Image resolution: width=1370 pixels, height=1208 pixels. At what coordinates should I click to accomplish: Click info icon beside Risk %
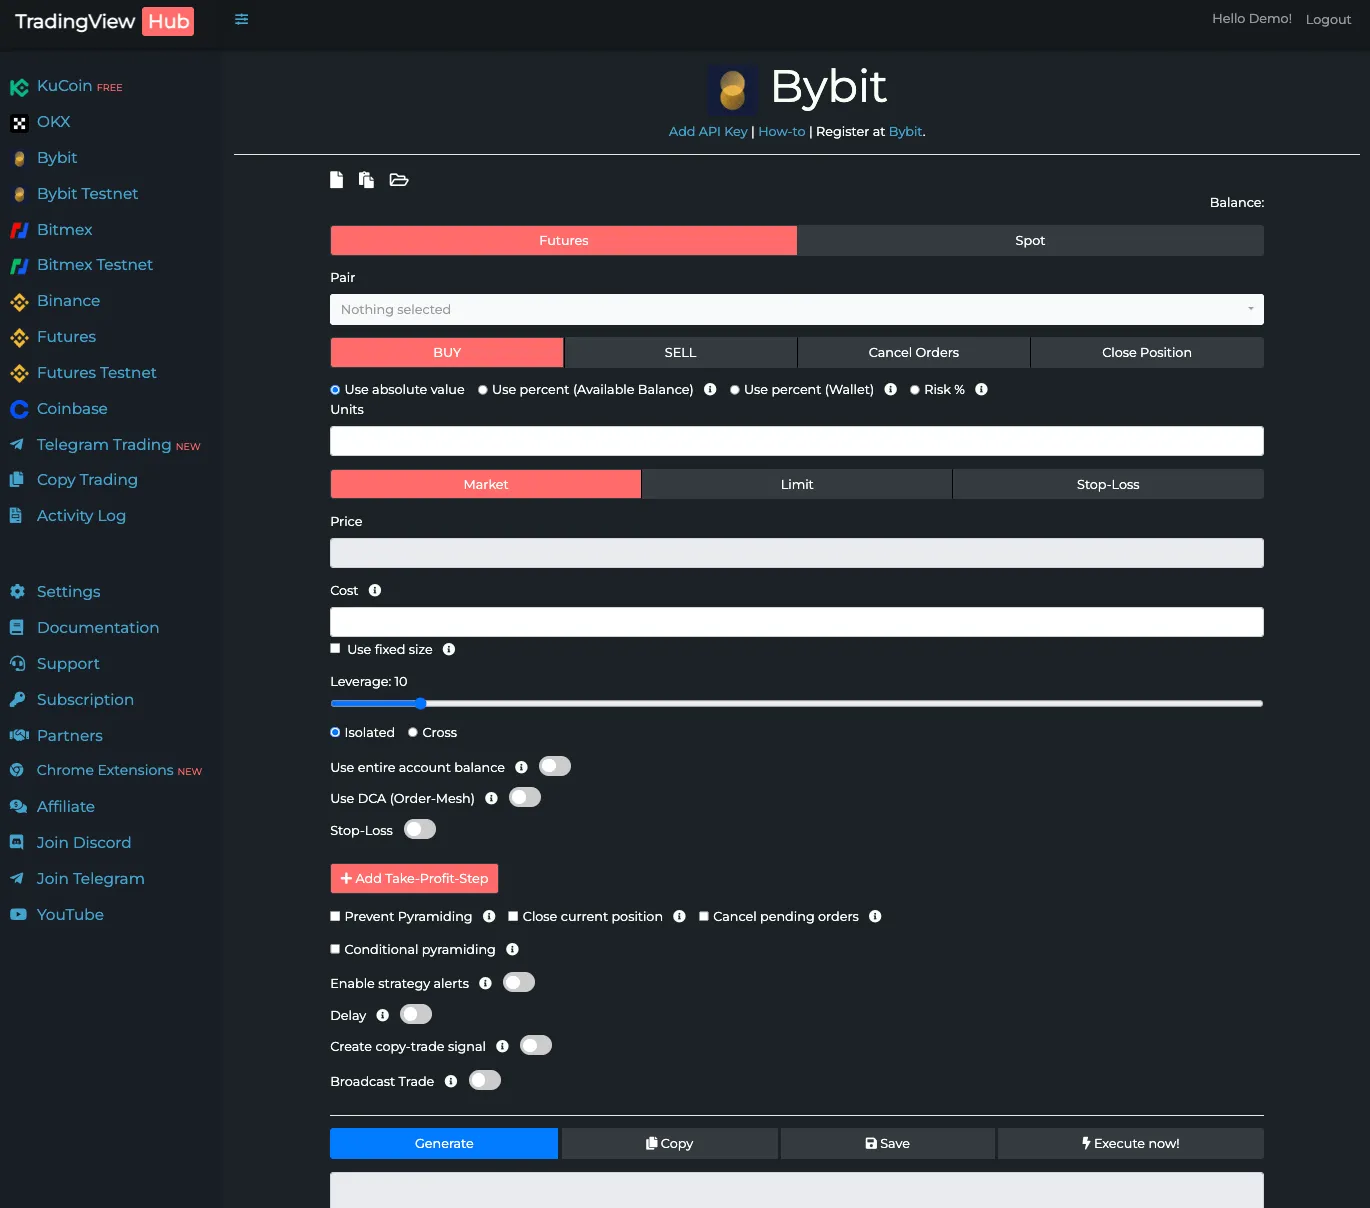pyautogui.click(x=981, y=390)
